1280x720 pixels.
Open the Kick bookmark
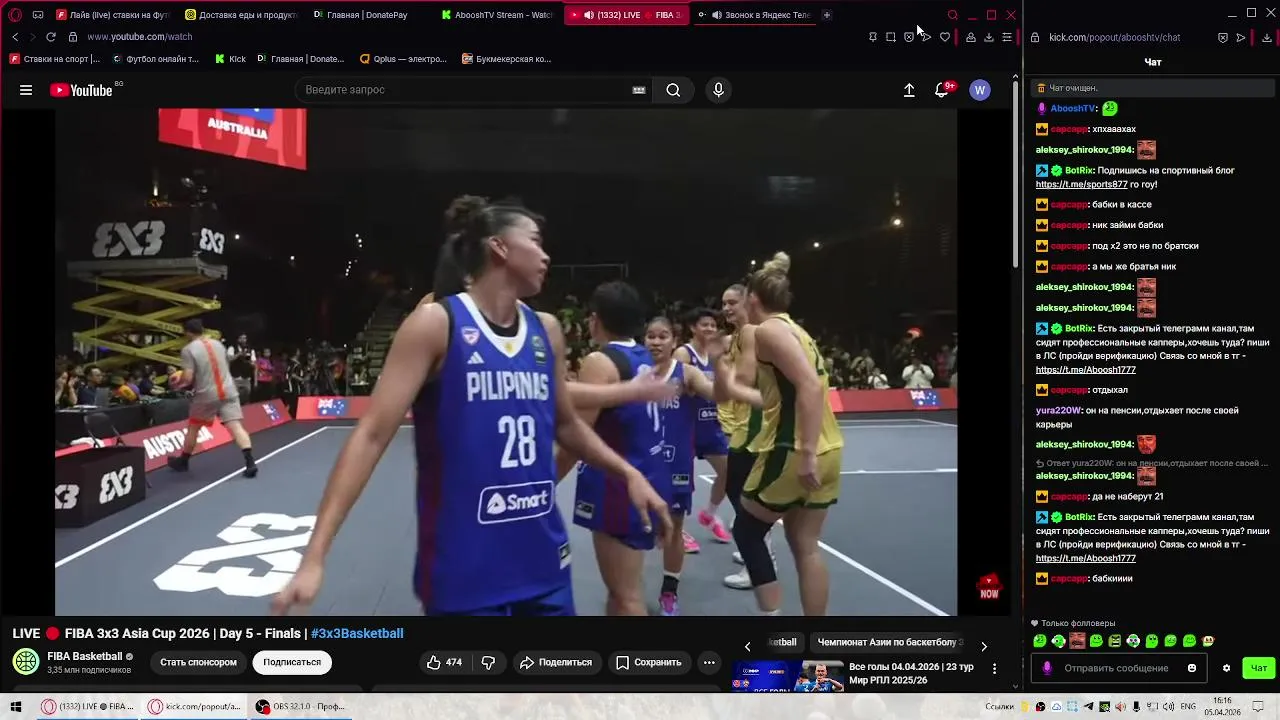pos(230,59)
